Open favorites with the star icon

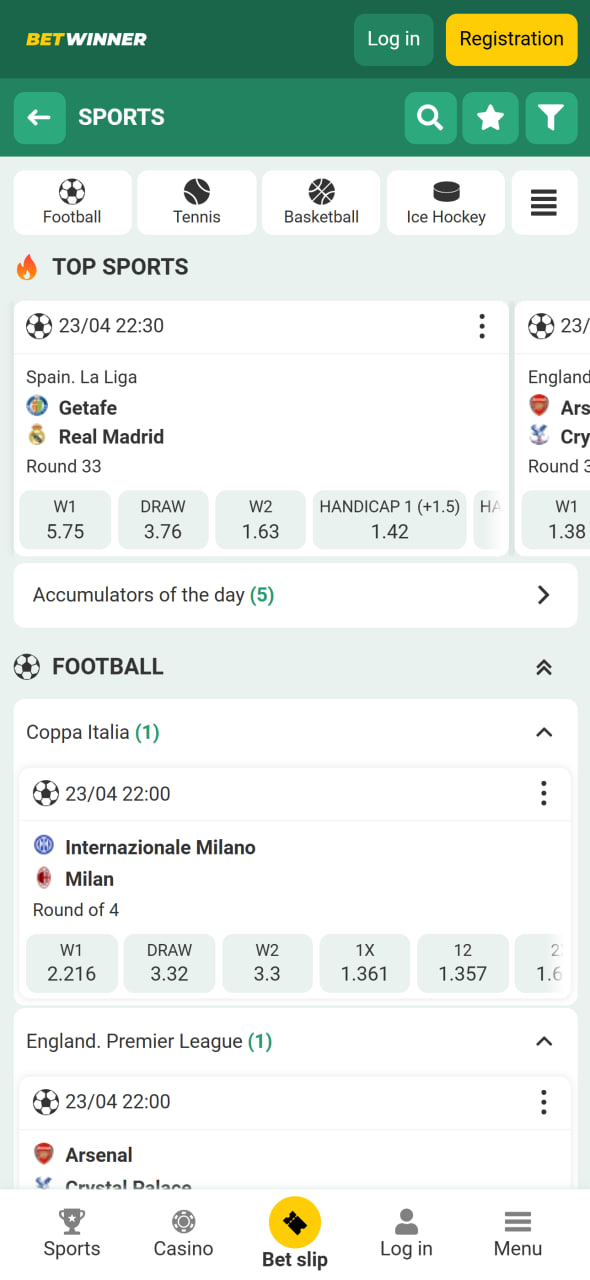(490, 118)
